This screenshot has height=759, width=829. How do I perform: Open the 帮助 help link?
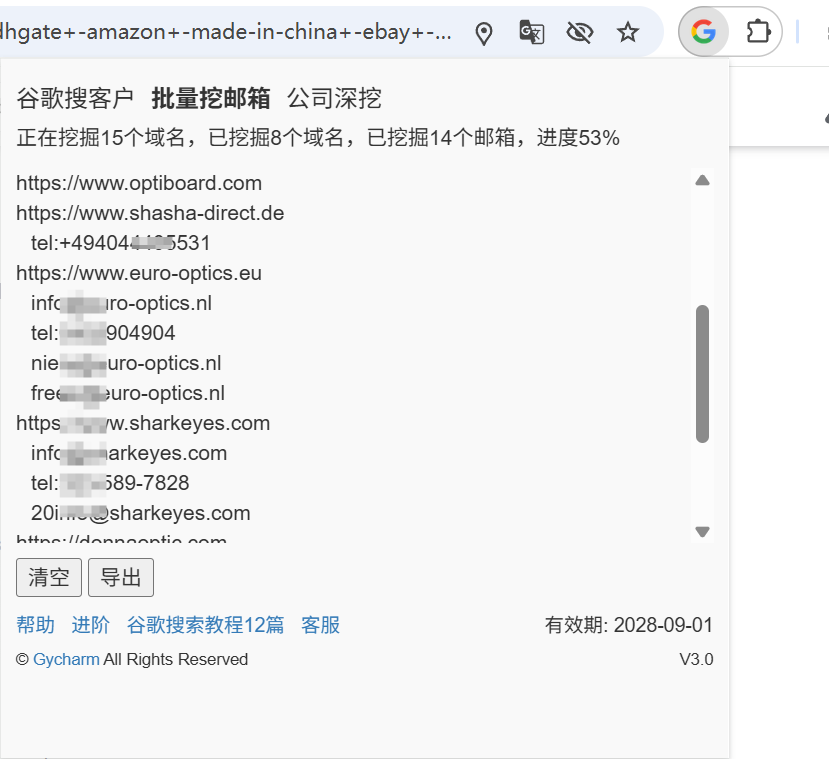tap(35, 625)
